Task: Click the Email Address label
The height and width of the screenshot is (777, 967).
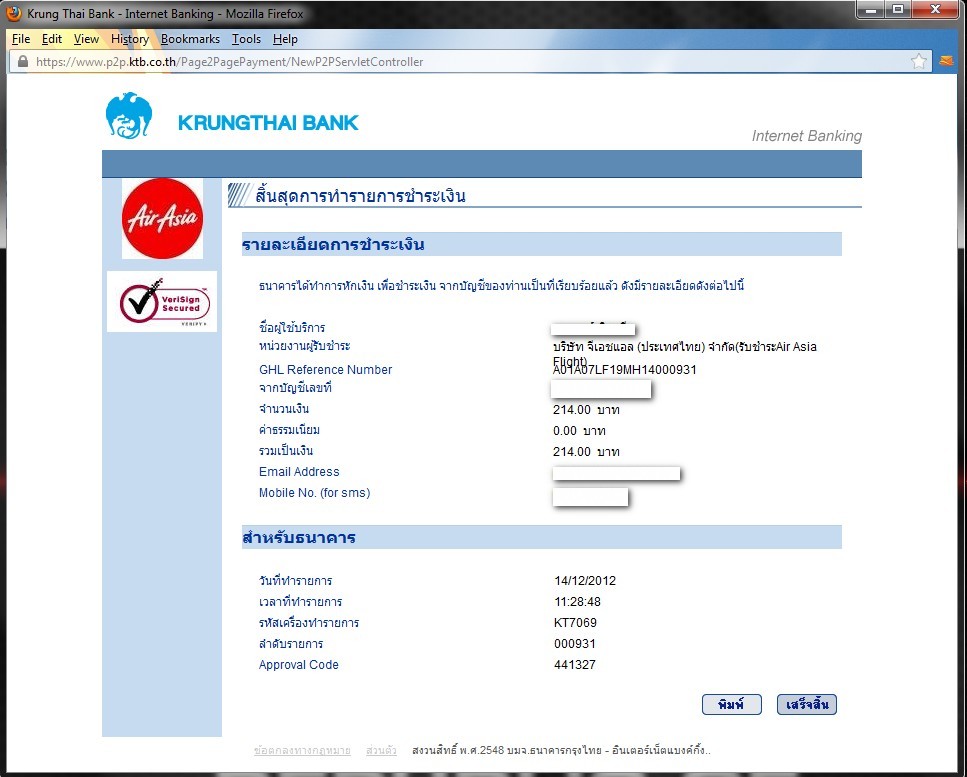Action: click(299, 472)
